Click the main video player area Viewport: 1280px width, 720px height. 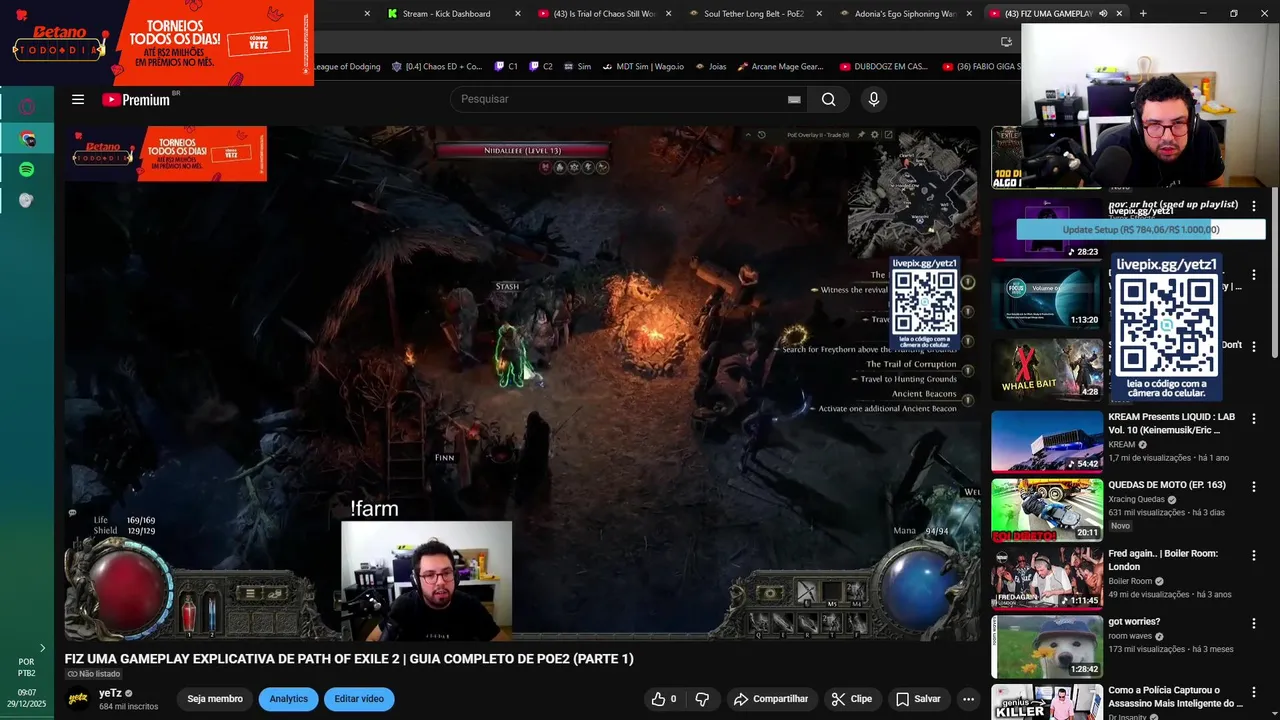tap(522, 383)
